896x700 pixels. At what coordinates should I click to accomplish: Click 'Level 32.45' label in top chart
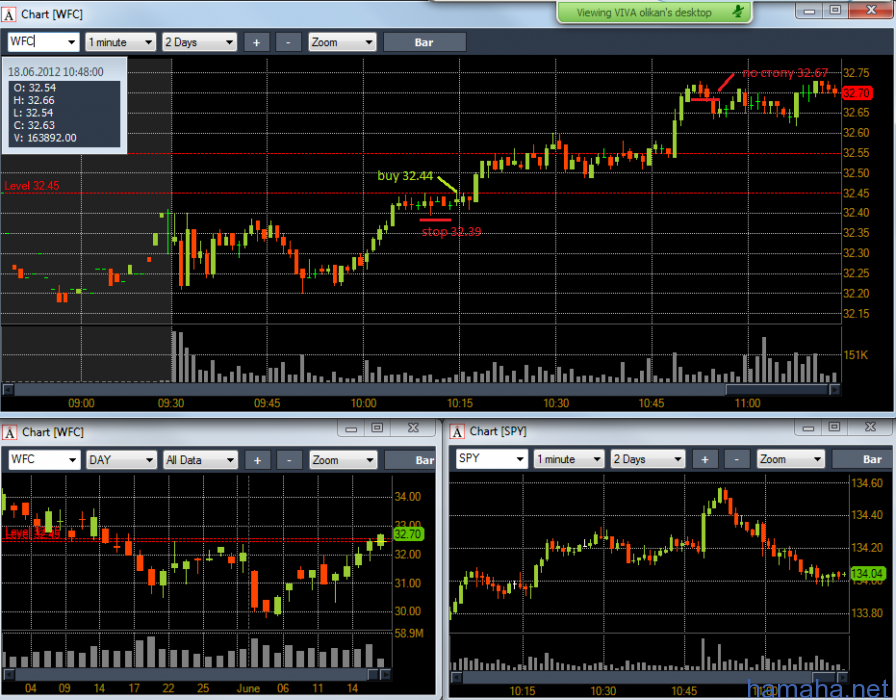(32, 186)
